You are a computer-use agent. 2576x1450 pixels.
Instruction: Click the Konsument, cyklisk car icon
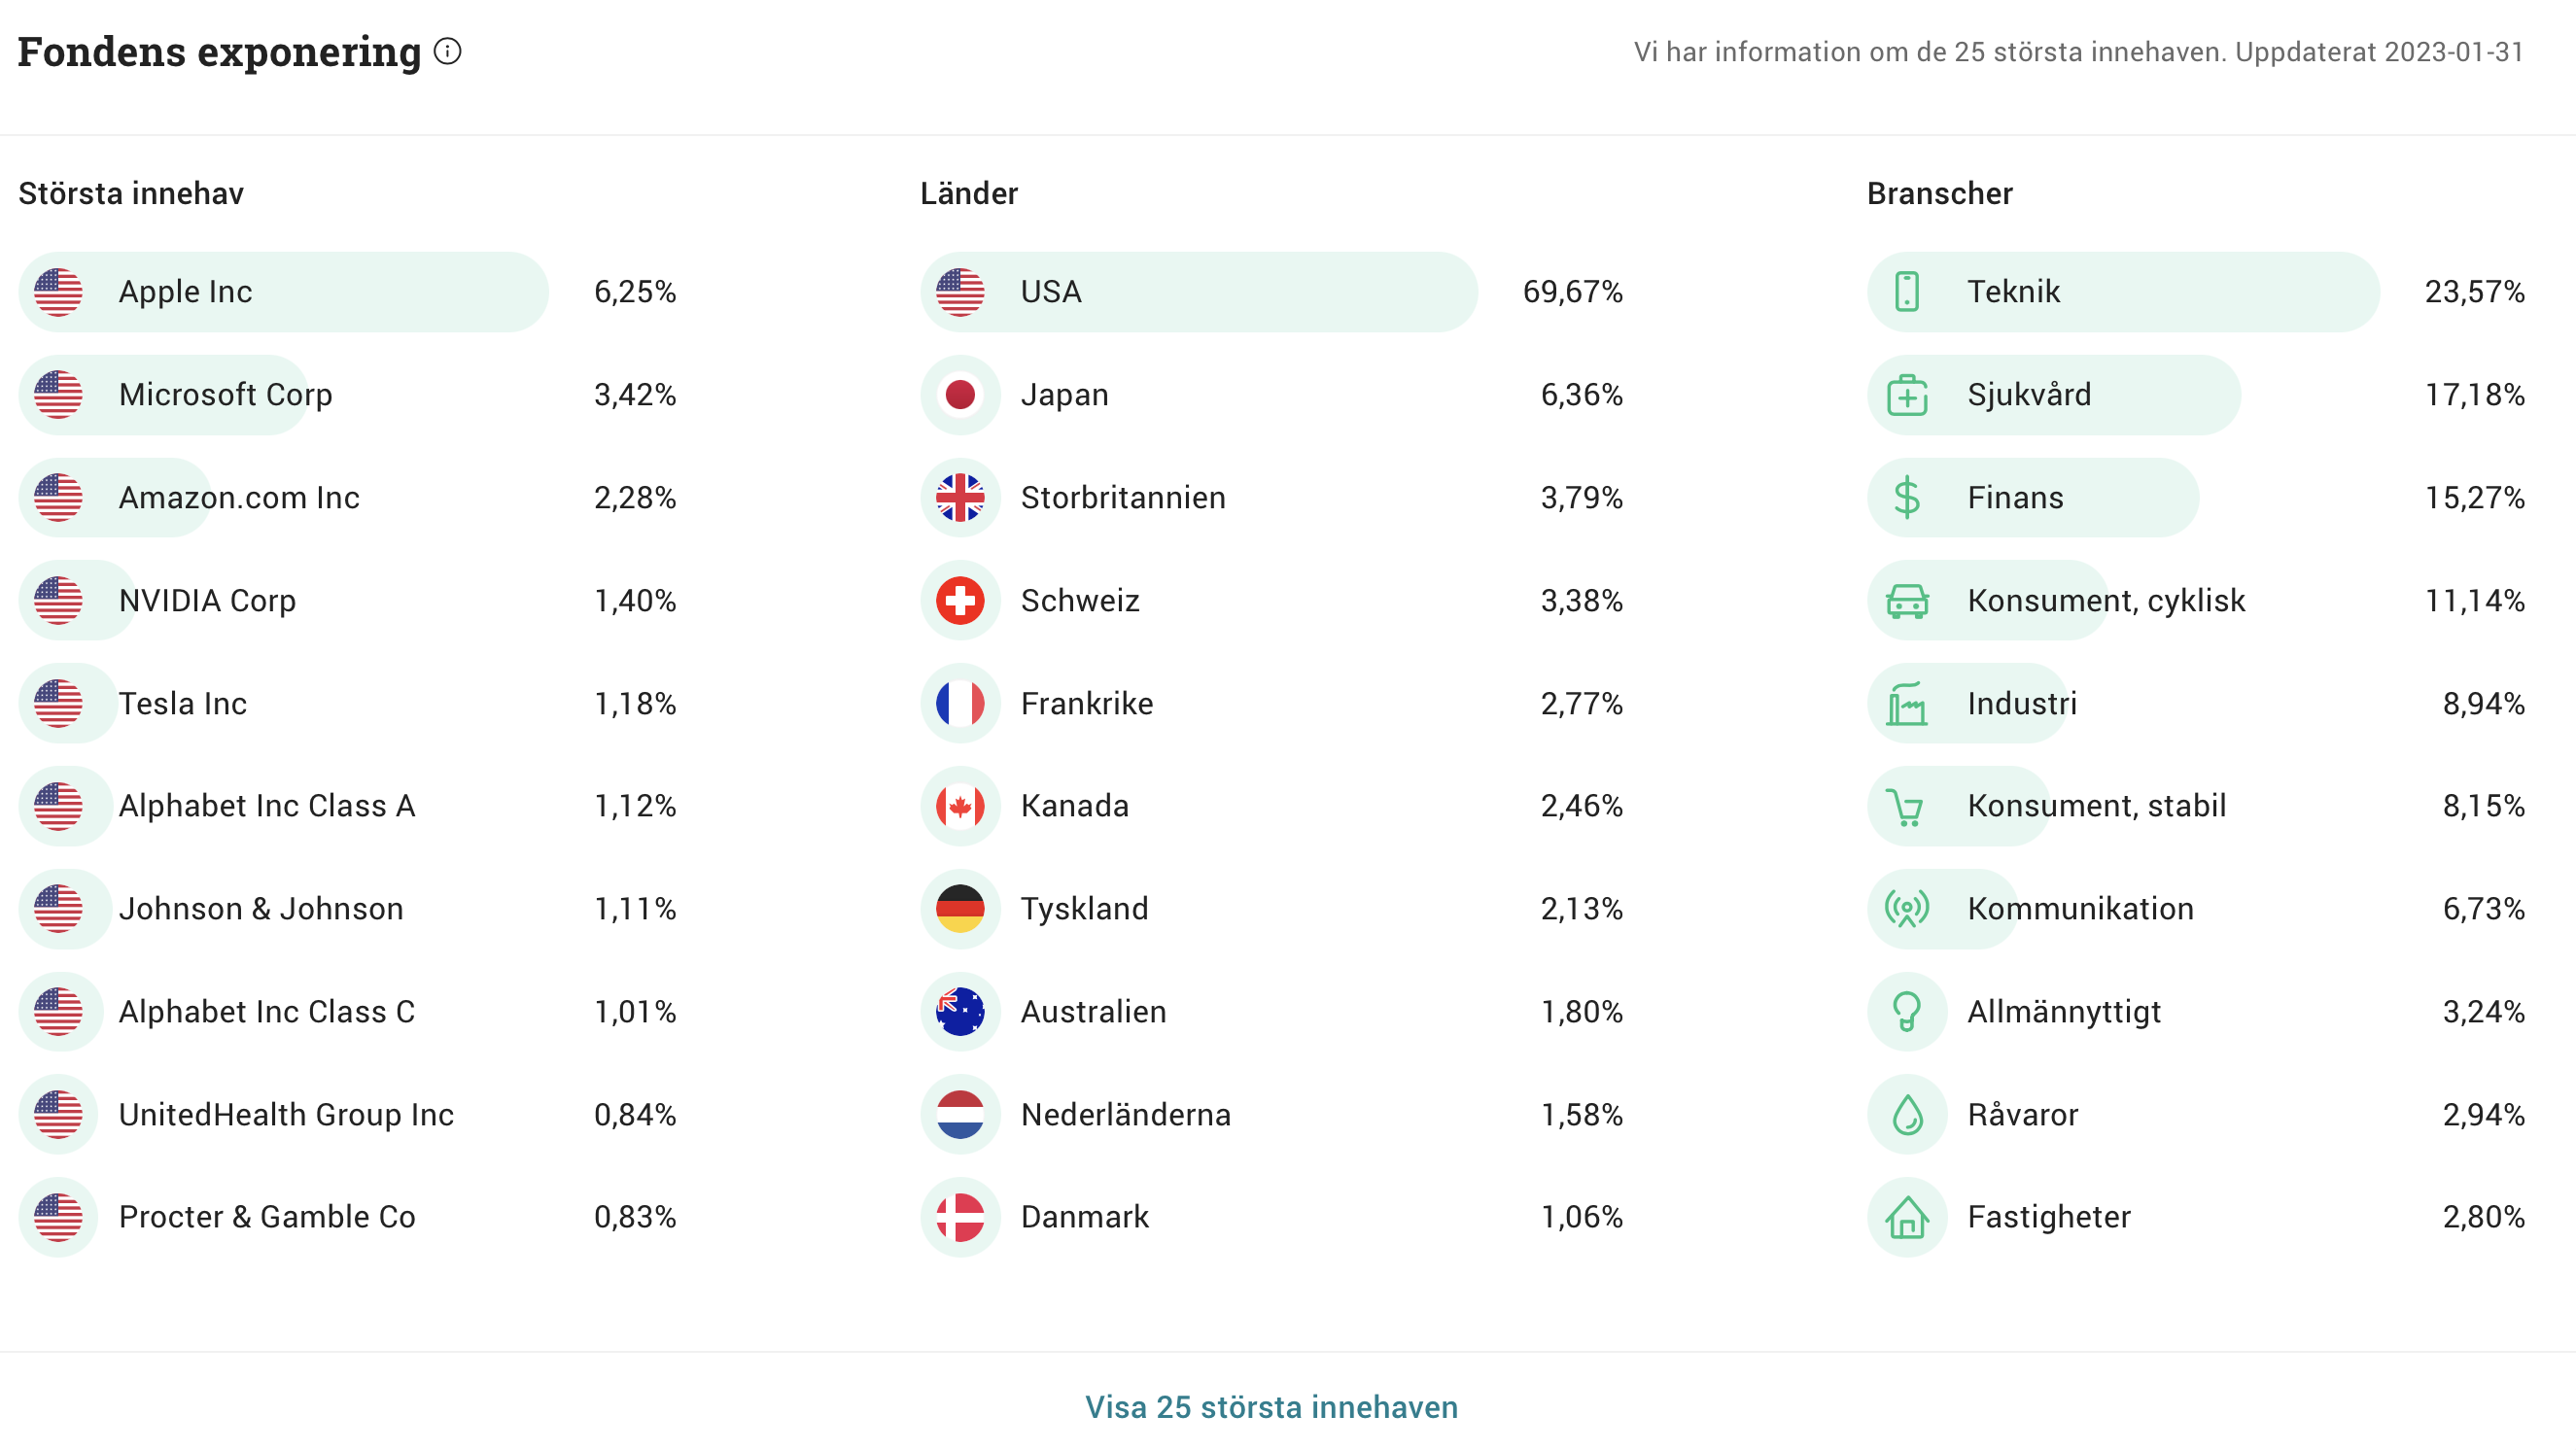pyautogui.click(x=1907, y=601)
